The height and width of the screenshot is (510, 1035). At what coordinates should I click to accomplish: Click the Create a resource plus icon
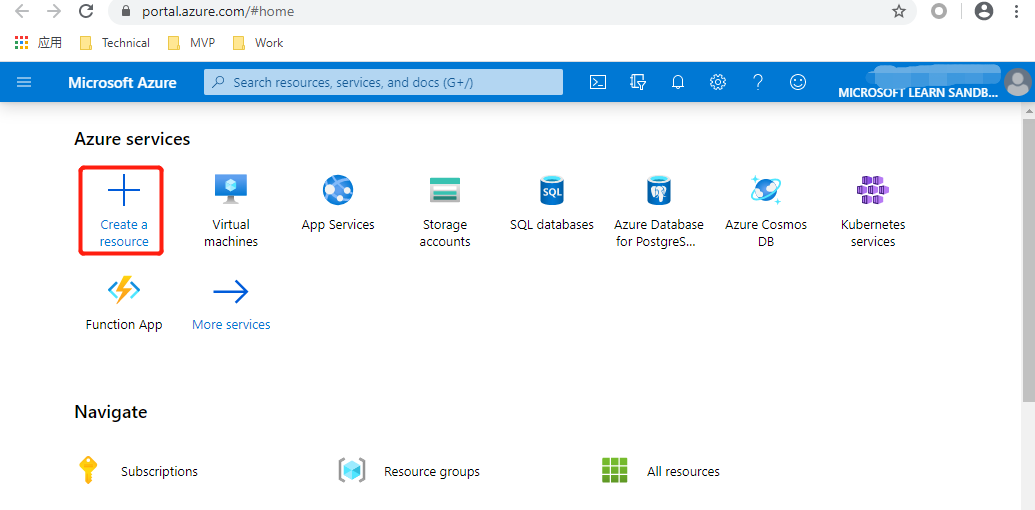pyautogui.click(x=123, y=190)
